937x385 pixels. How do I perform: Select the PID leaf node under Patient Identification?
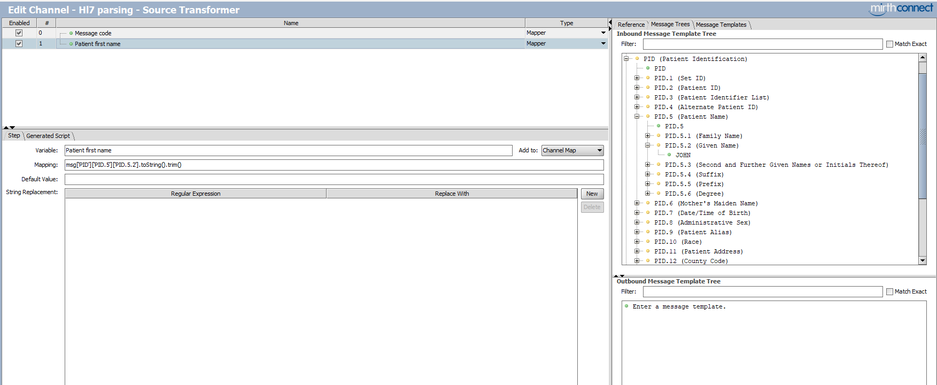tap(659, 69)
